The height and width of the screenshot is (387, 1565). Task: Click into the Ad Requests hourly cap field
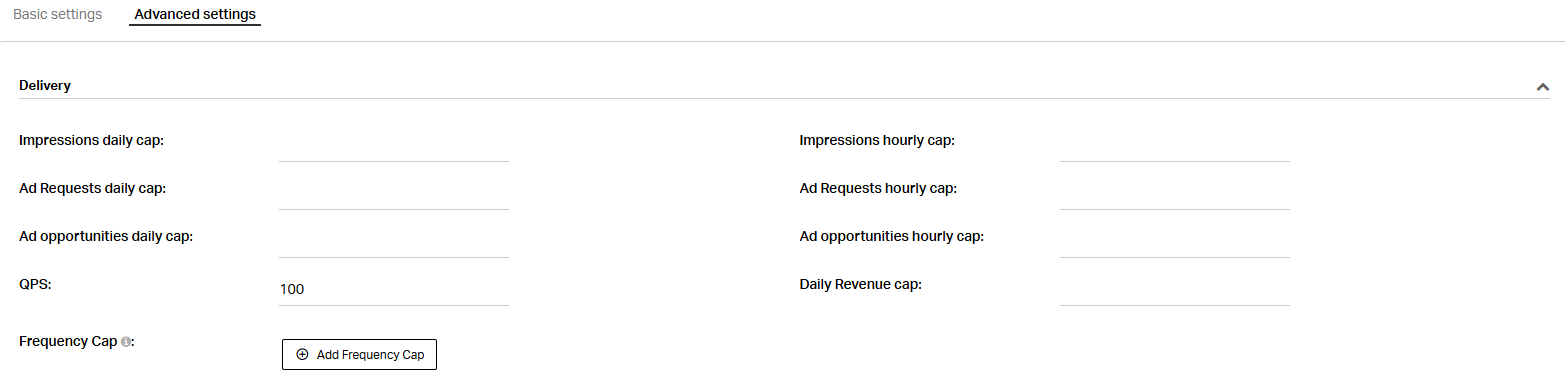pyautogui.click(x=1175, y=194)
